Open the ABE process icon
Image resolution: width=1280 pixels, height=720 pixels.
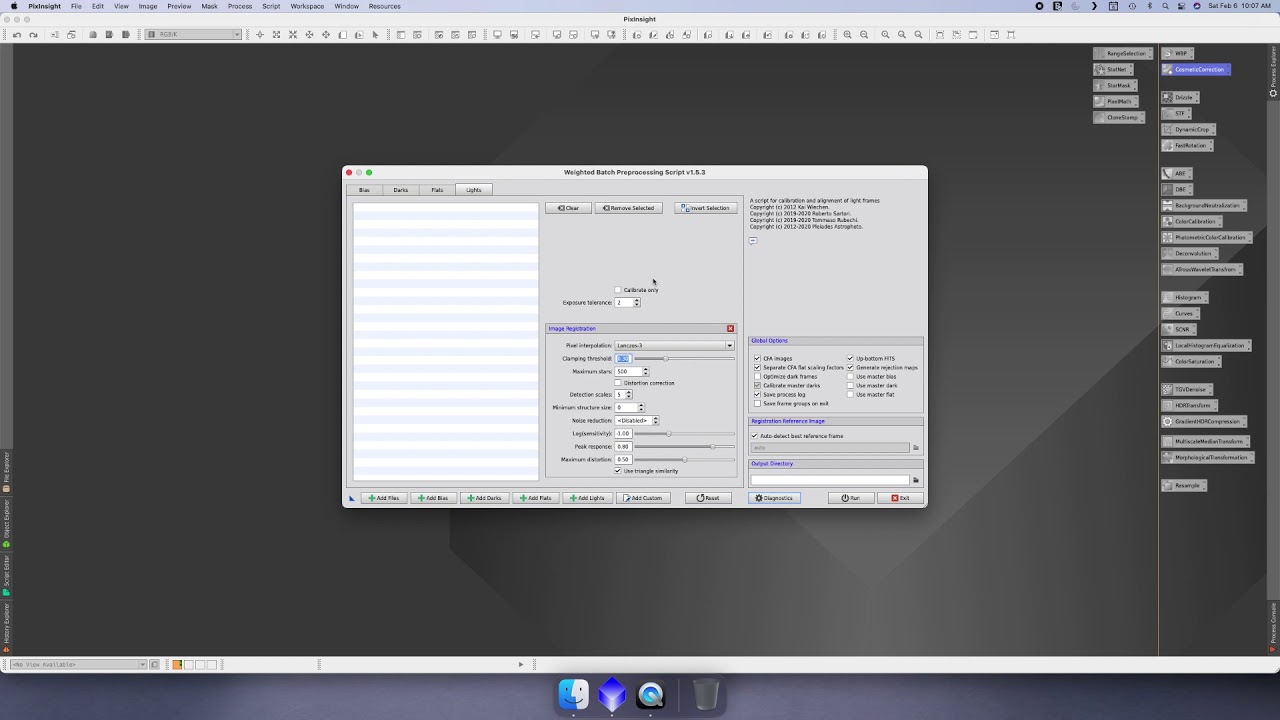click(x=1177, y=173)
